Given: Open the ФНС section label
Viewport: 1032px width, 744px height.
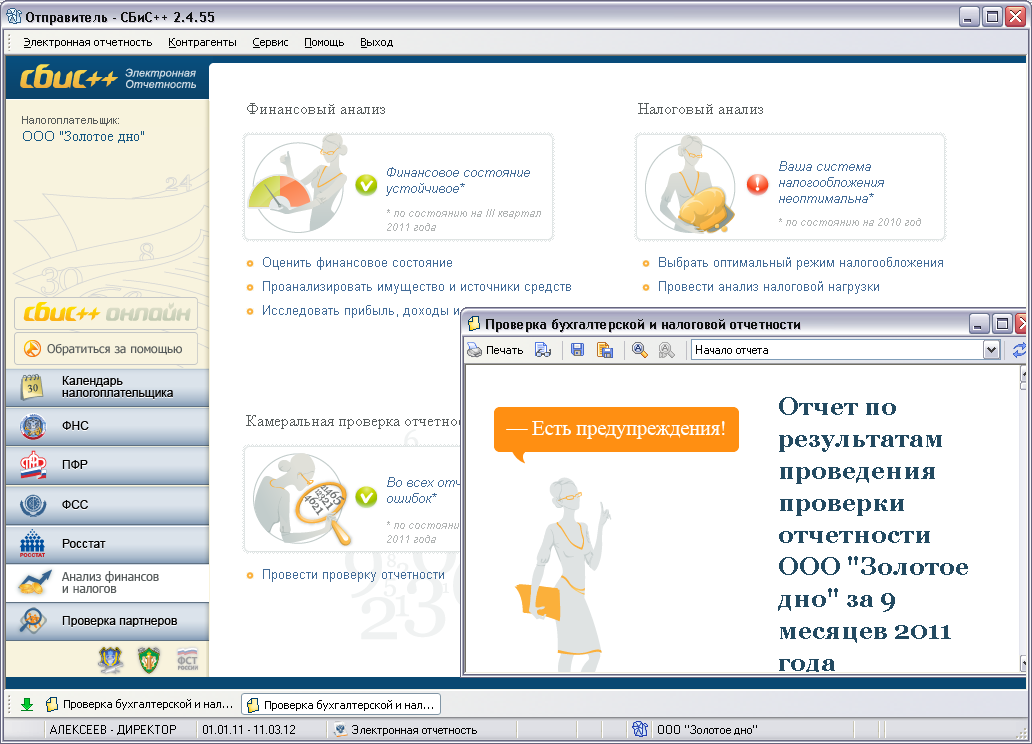Looking at the screenshot, I should (75, 426).
